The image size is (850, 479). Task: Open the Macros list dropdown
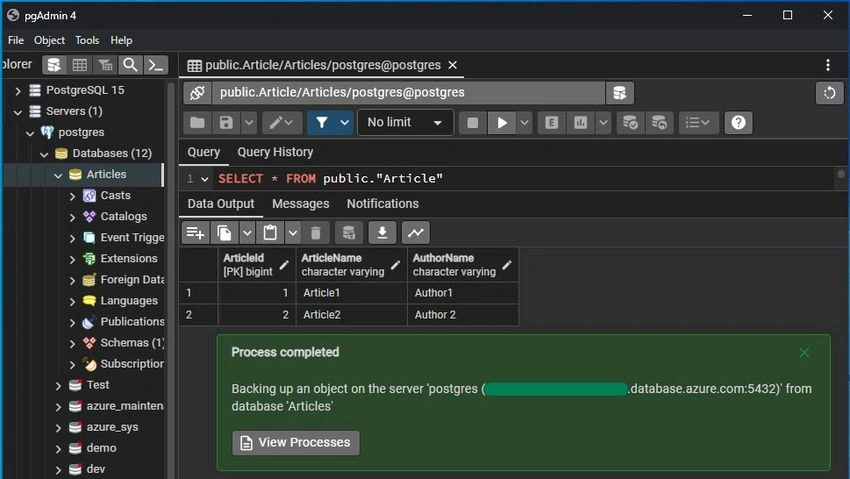pyautogui.click(x=698, y=123)
